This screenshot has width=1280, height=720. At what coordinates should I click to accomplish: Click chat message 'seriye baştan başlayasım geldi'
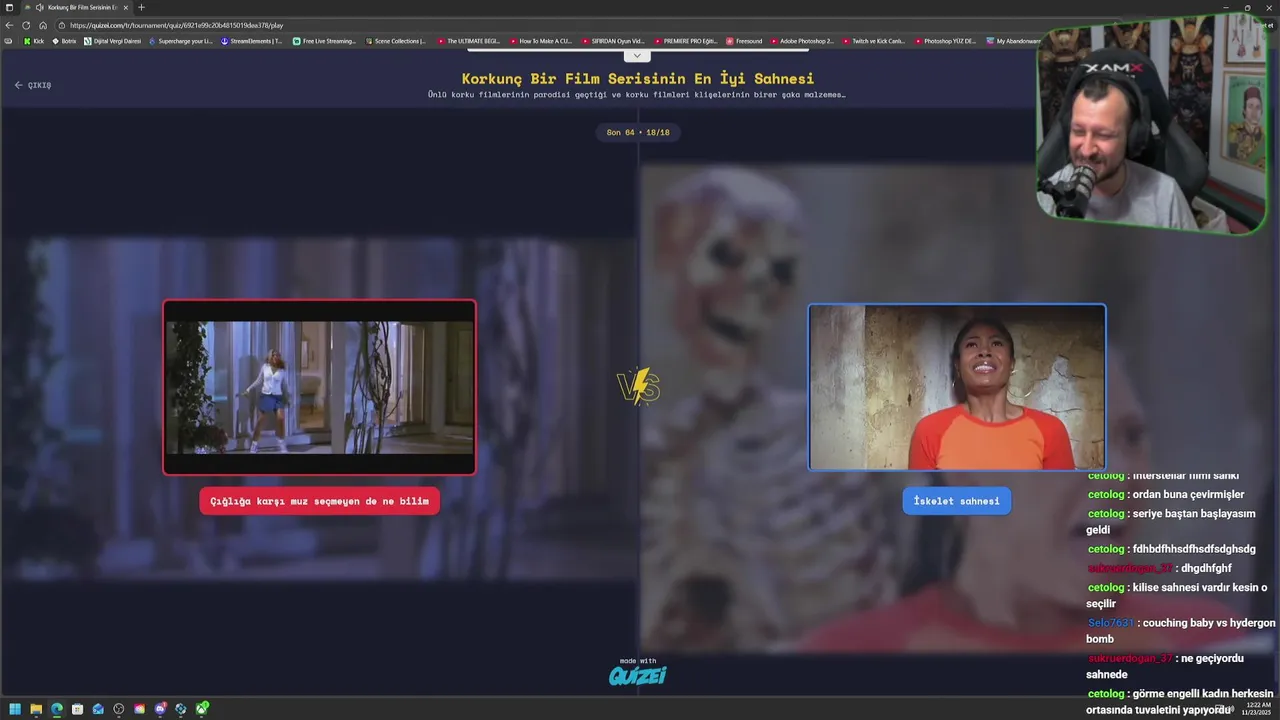(1170, 521)
